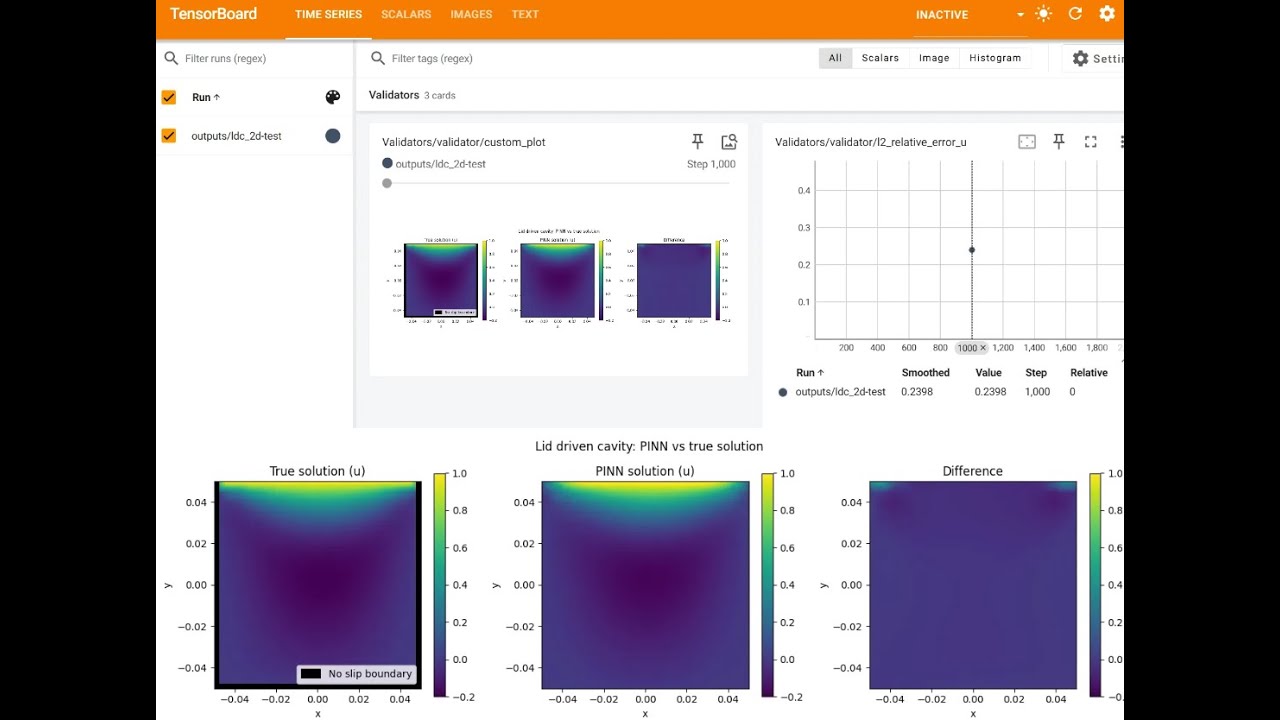Uncheck the outputs/ldc_2d-test run checkbox
Viewport: 1280px width, 720px height.
point(169,136)
